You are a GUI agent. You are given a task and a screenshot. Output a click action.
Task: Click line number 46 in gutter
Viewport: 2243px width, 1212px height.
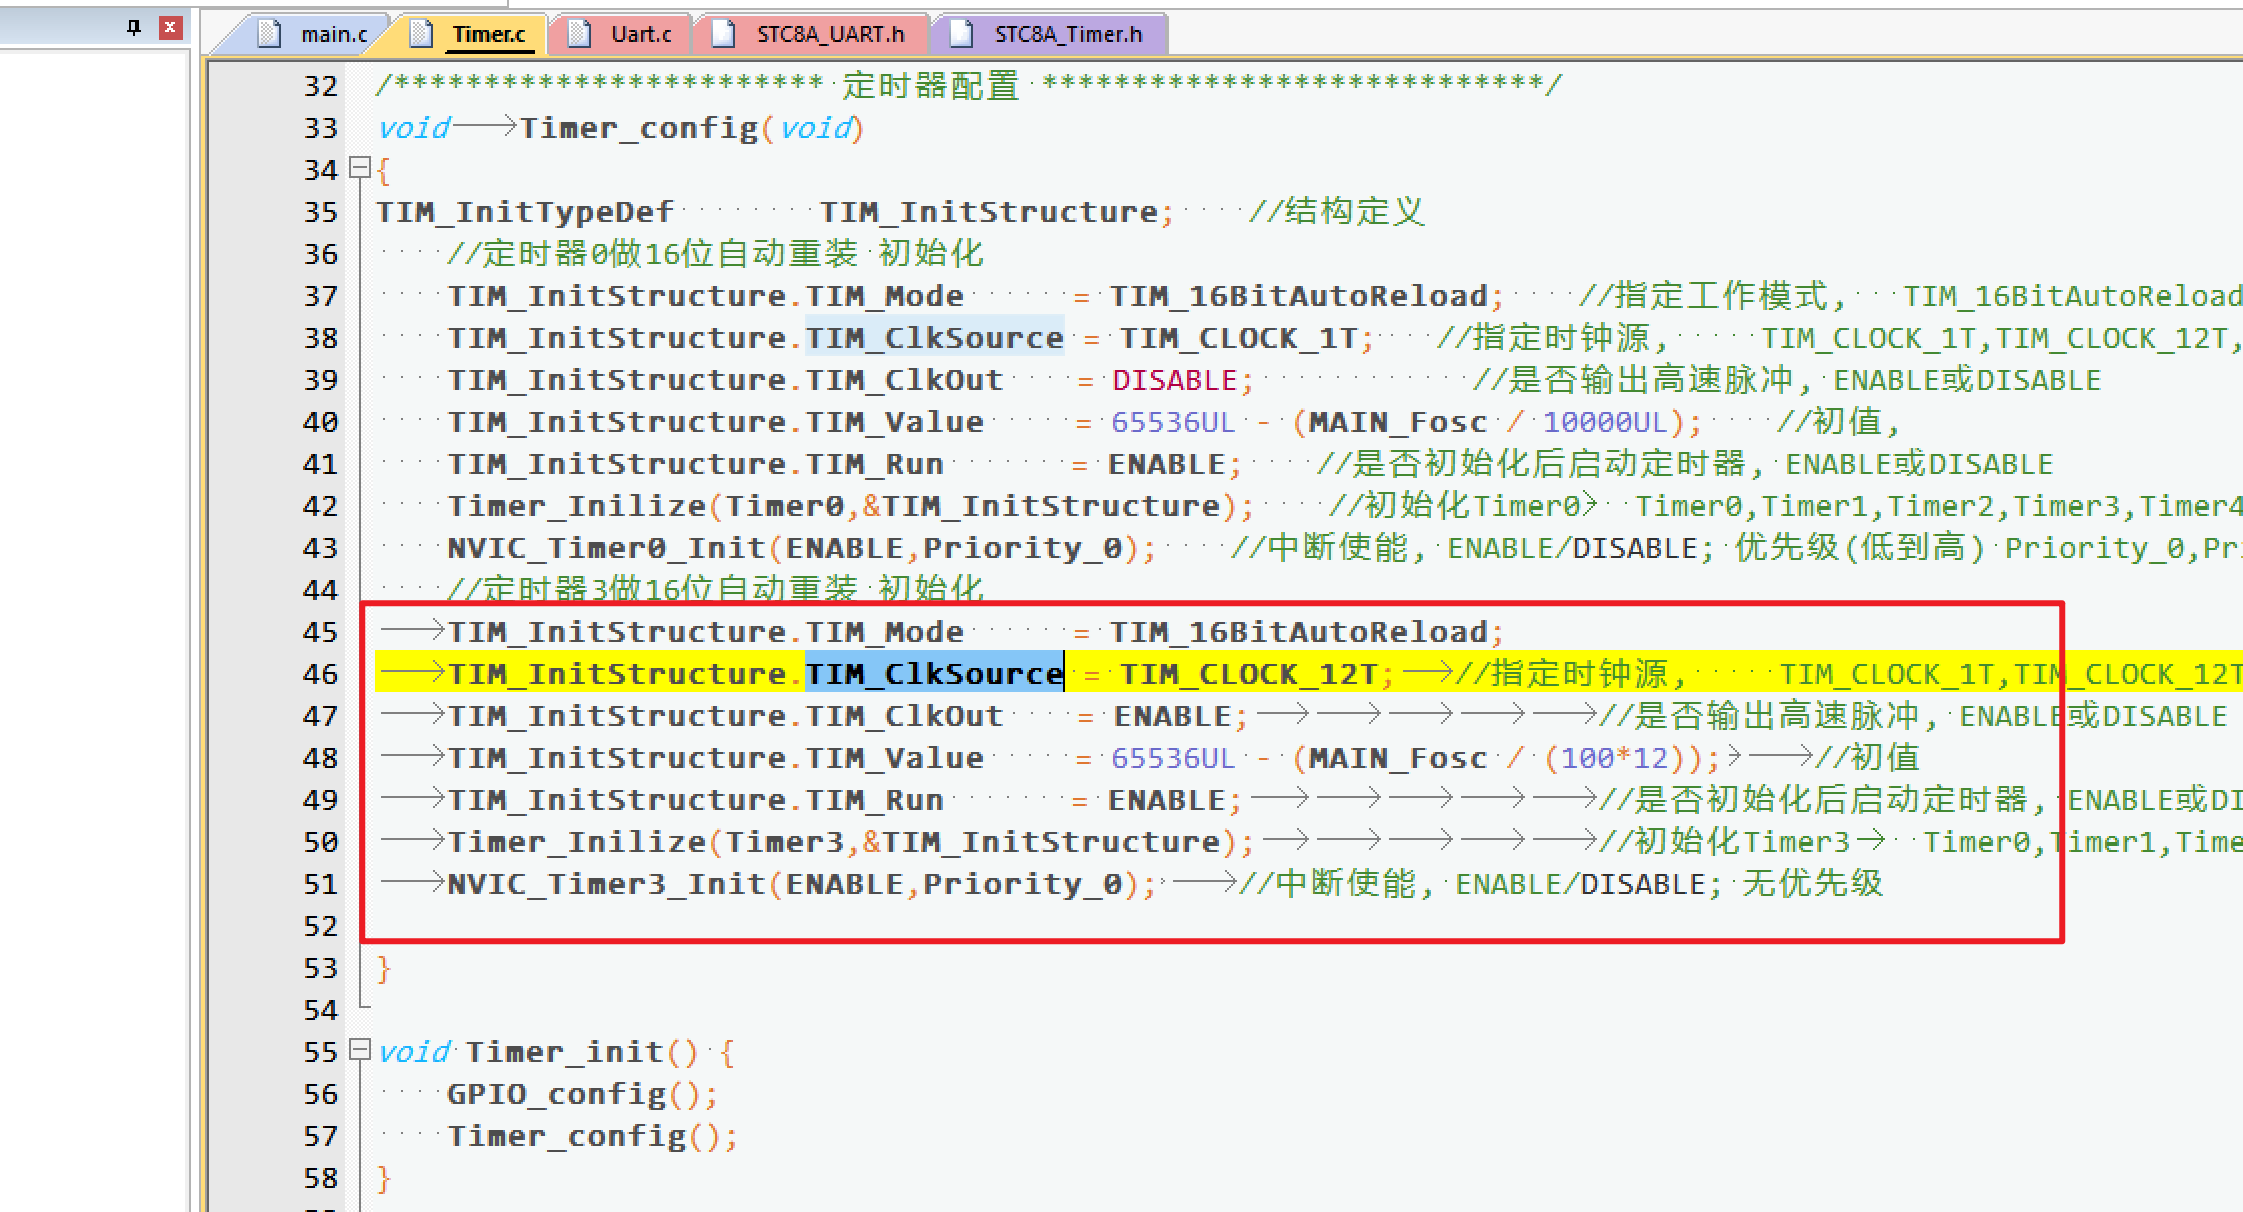point(321,674)
